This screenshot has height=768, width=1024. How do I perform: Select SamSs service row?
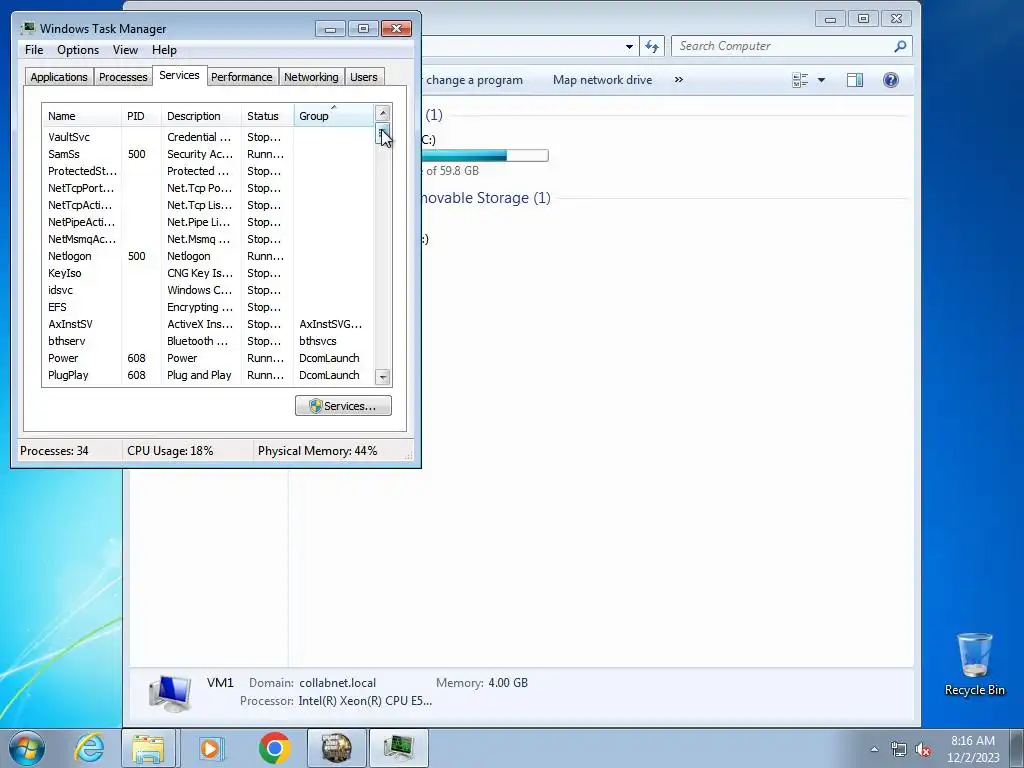(x=208, y=154)
